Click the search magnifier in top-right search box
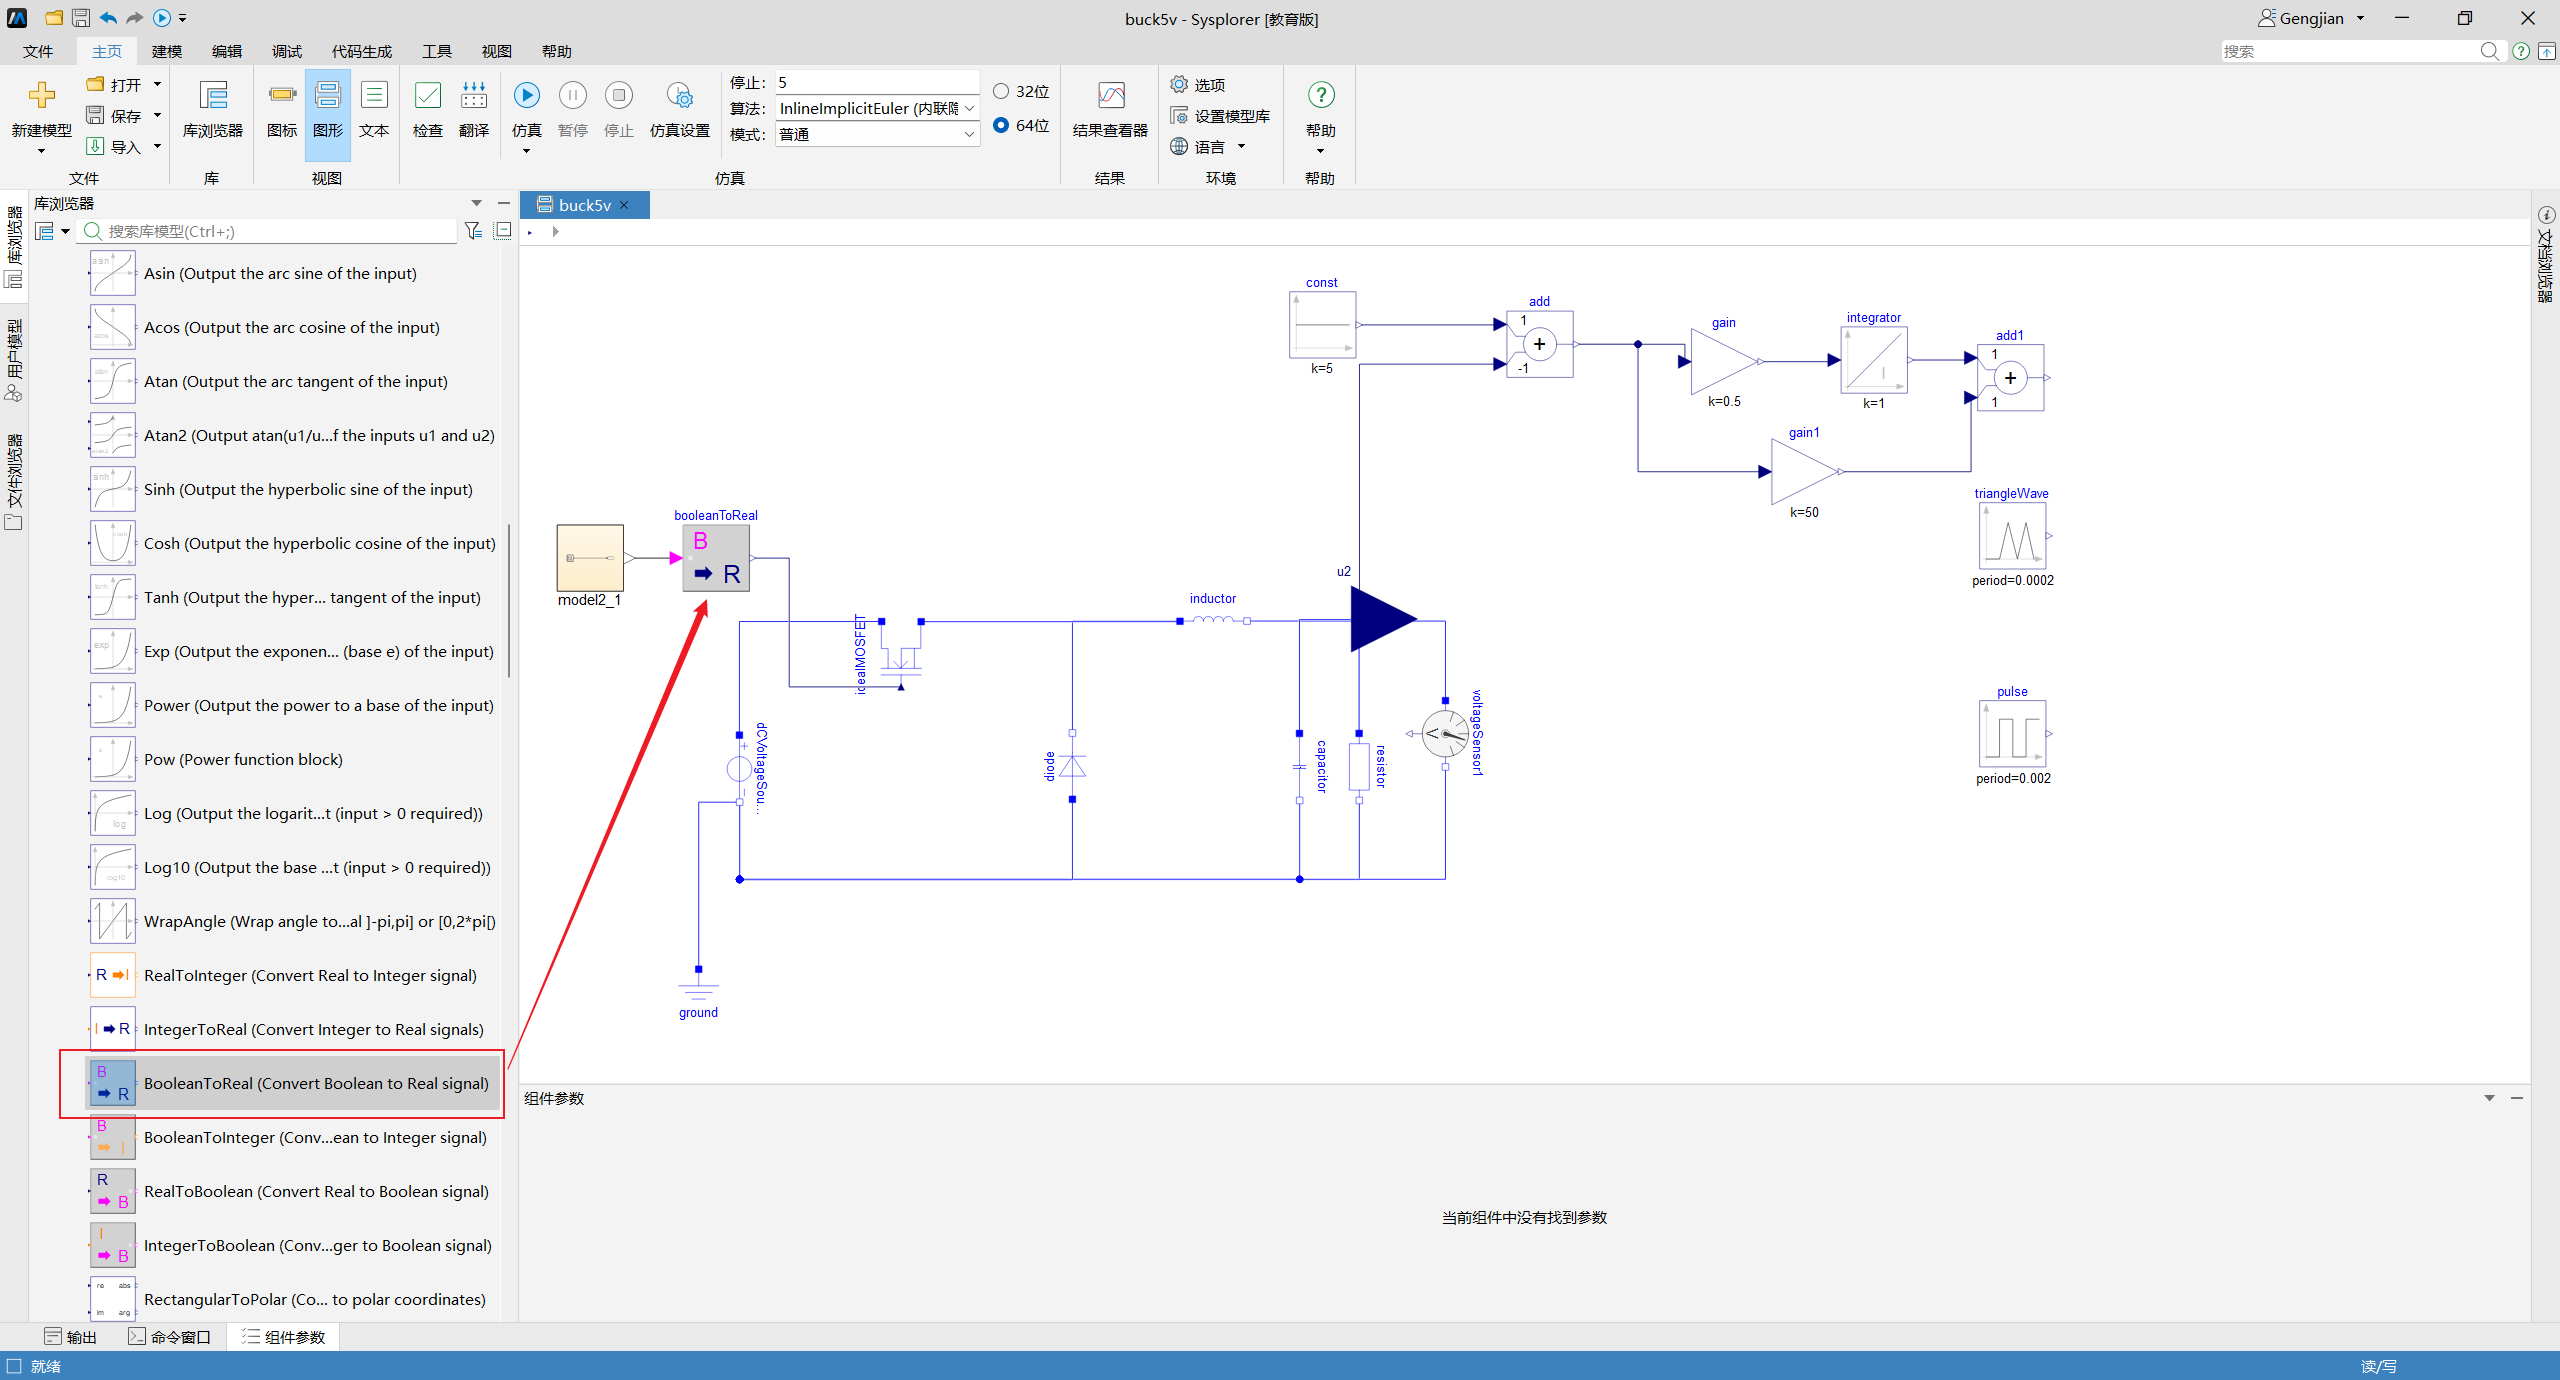 pos(2490,51)
